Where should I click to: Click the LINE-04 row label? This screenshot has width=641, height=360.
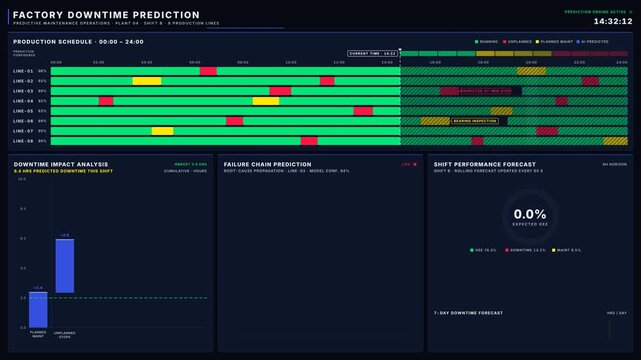tap(23, 101)
